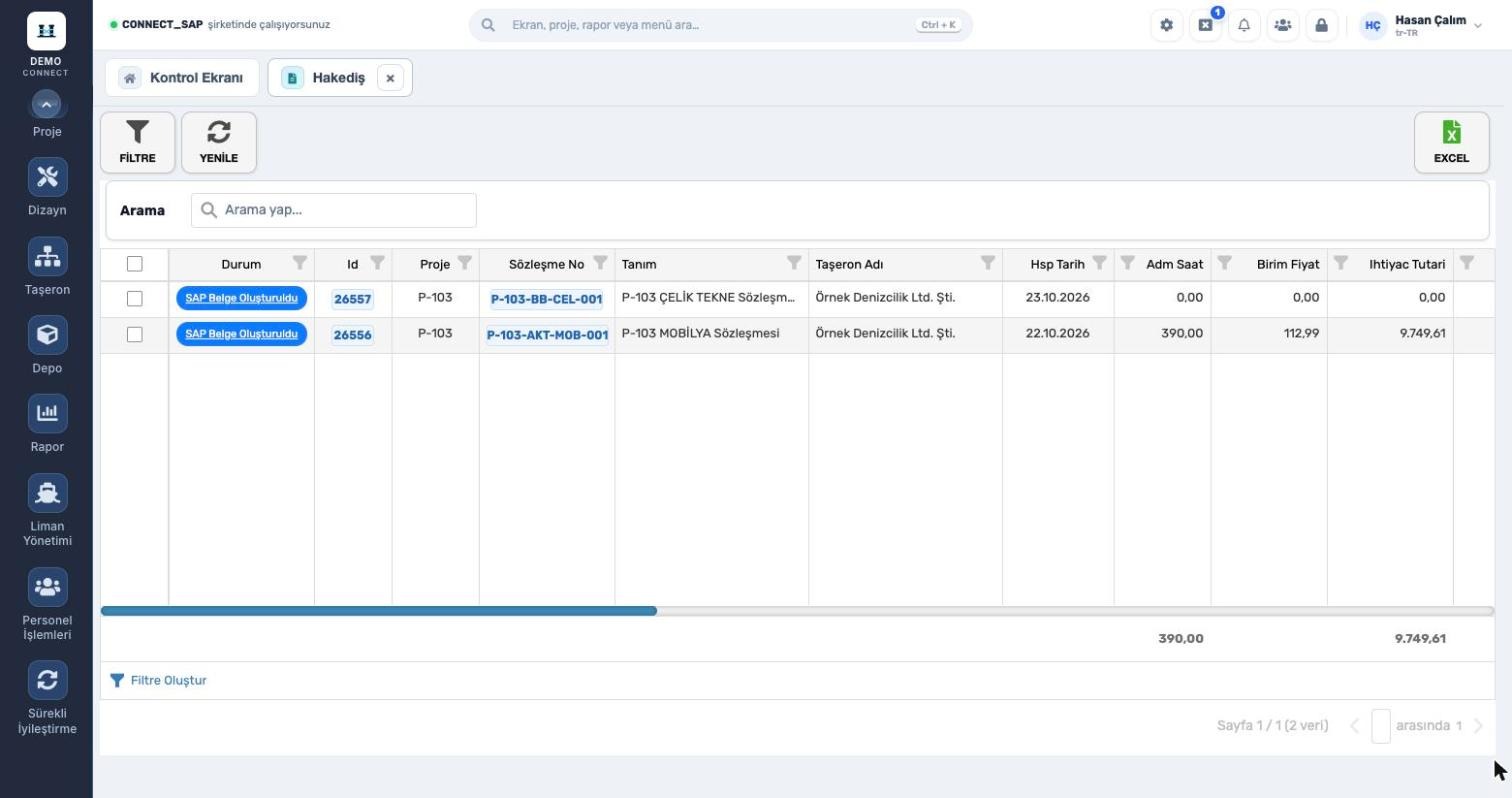The height and width of the screenshot is (798, 1512).
Task: Open the badge icon showing 1 notification
Action: (x=1205, y=25)
